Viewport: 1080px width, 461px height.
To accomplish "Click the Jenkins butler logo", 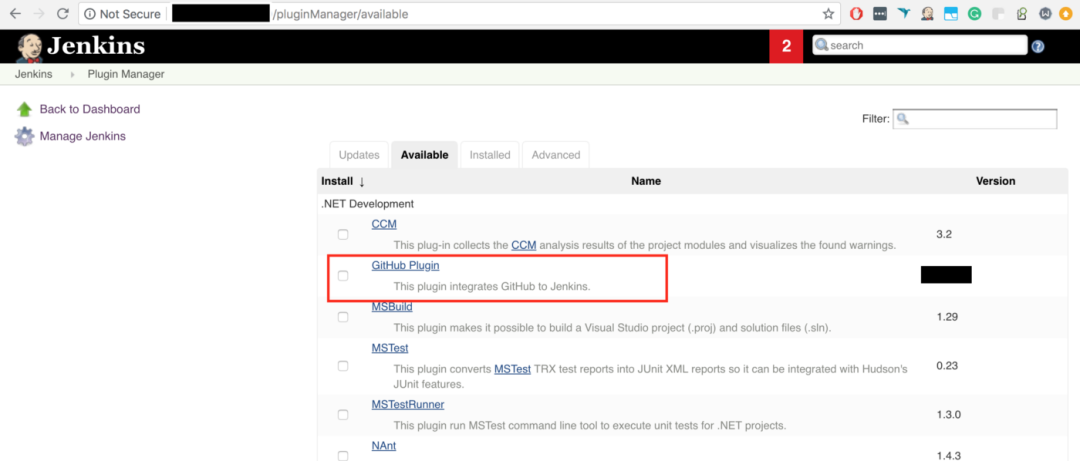I will coord(30,48).
